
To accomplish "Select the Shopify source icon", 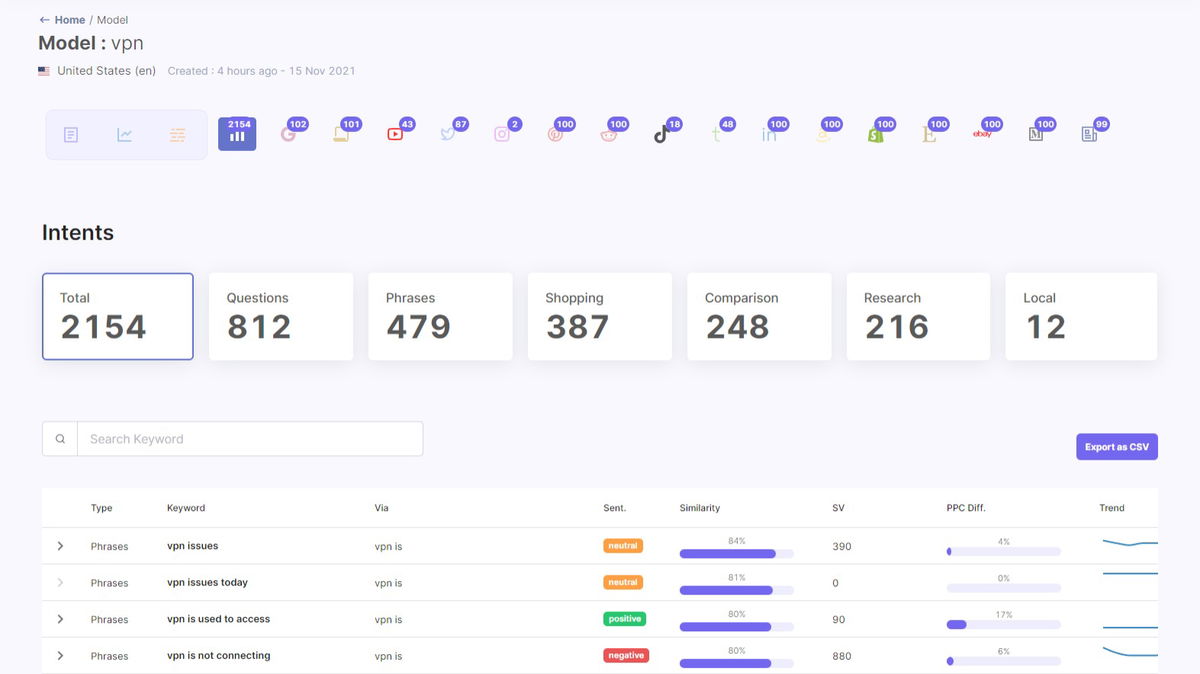I will click(x=875, y=134).
